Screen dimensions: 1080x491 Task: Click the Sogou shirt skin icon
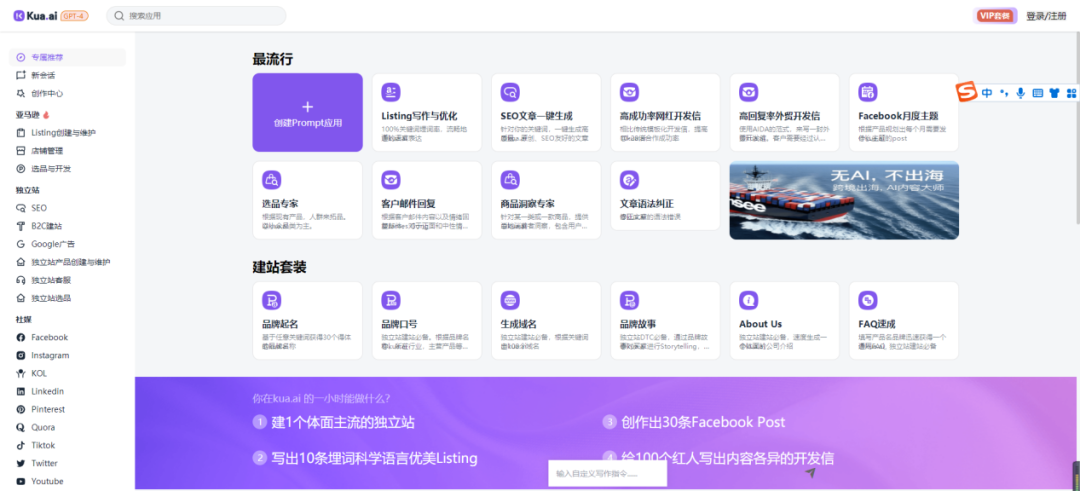(1054, 93)
